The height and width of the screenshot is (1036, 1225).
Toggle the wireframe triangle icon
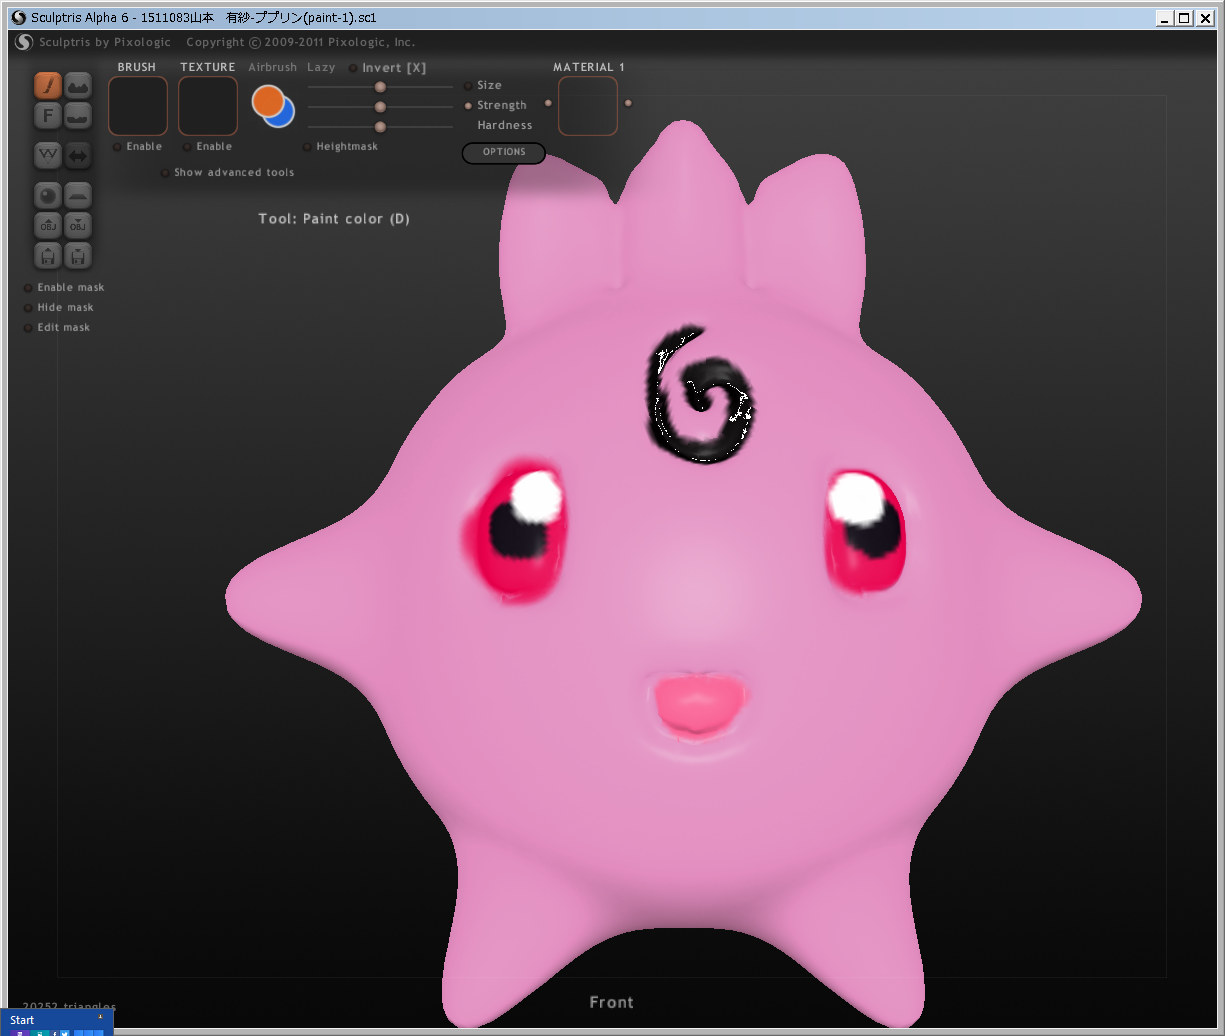point(48,155)
